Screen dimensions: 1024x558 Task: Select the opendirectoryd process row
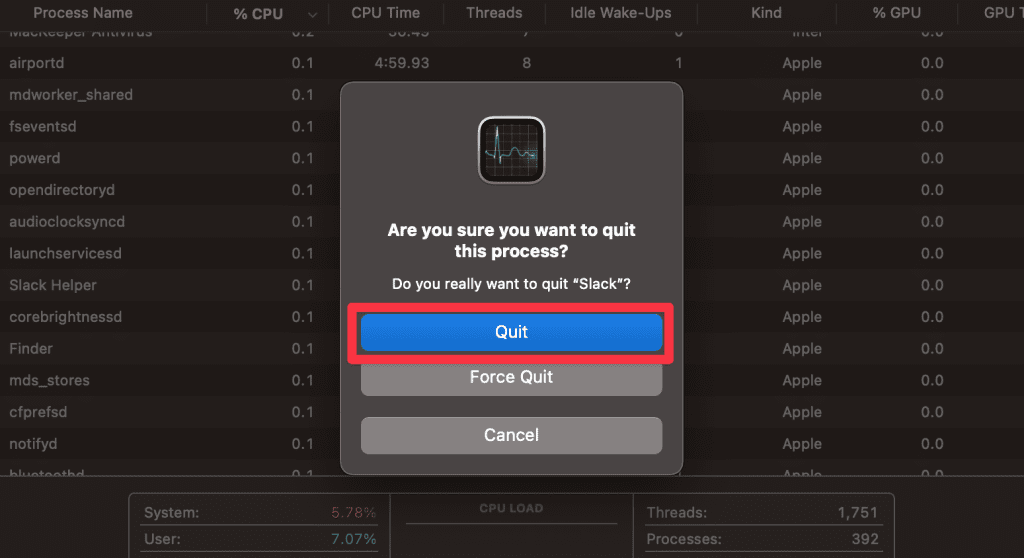click(x=62, y=190)
